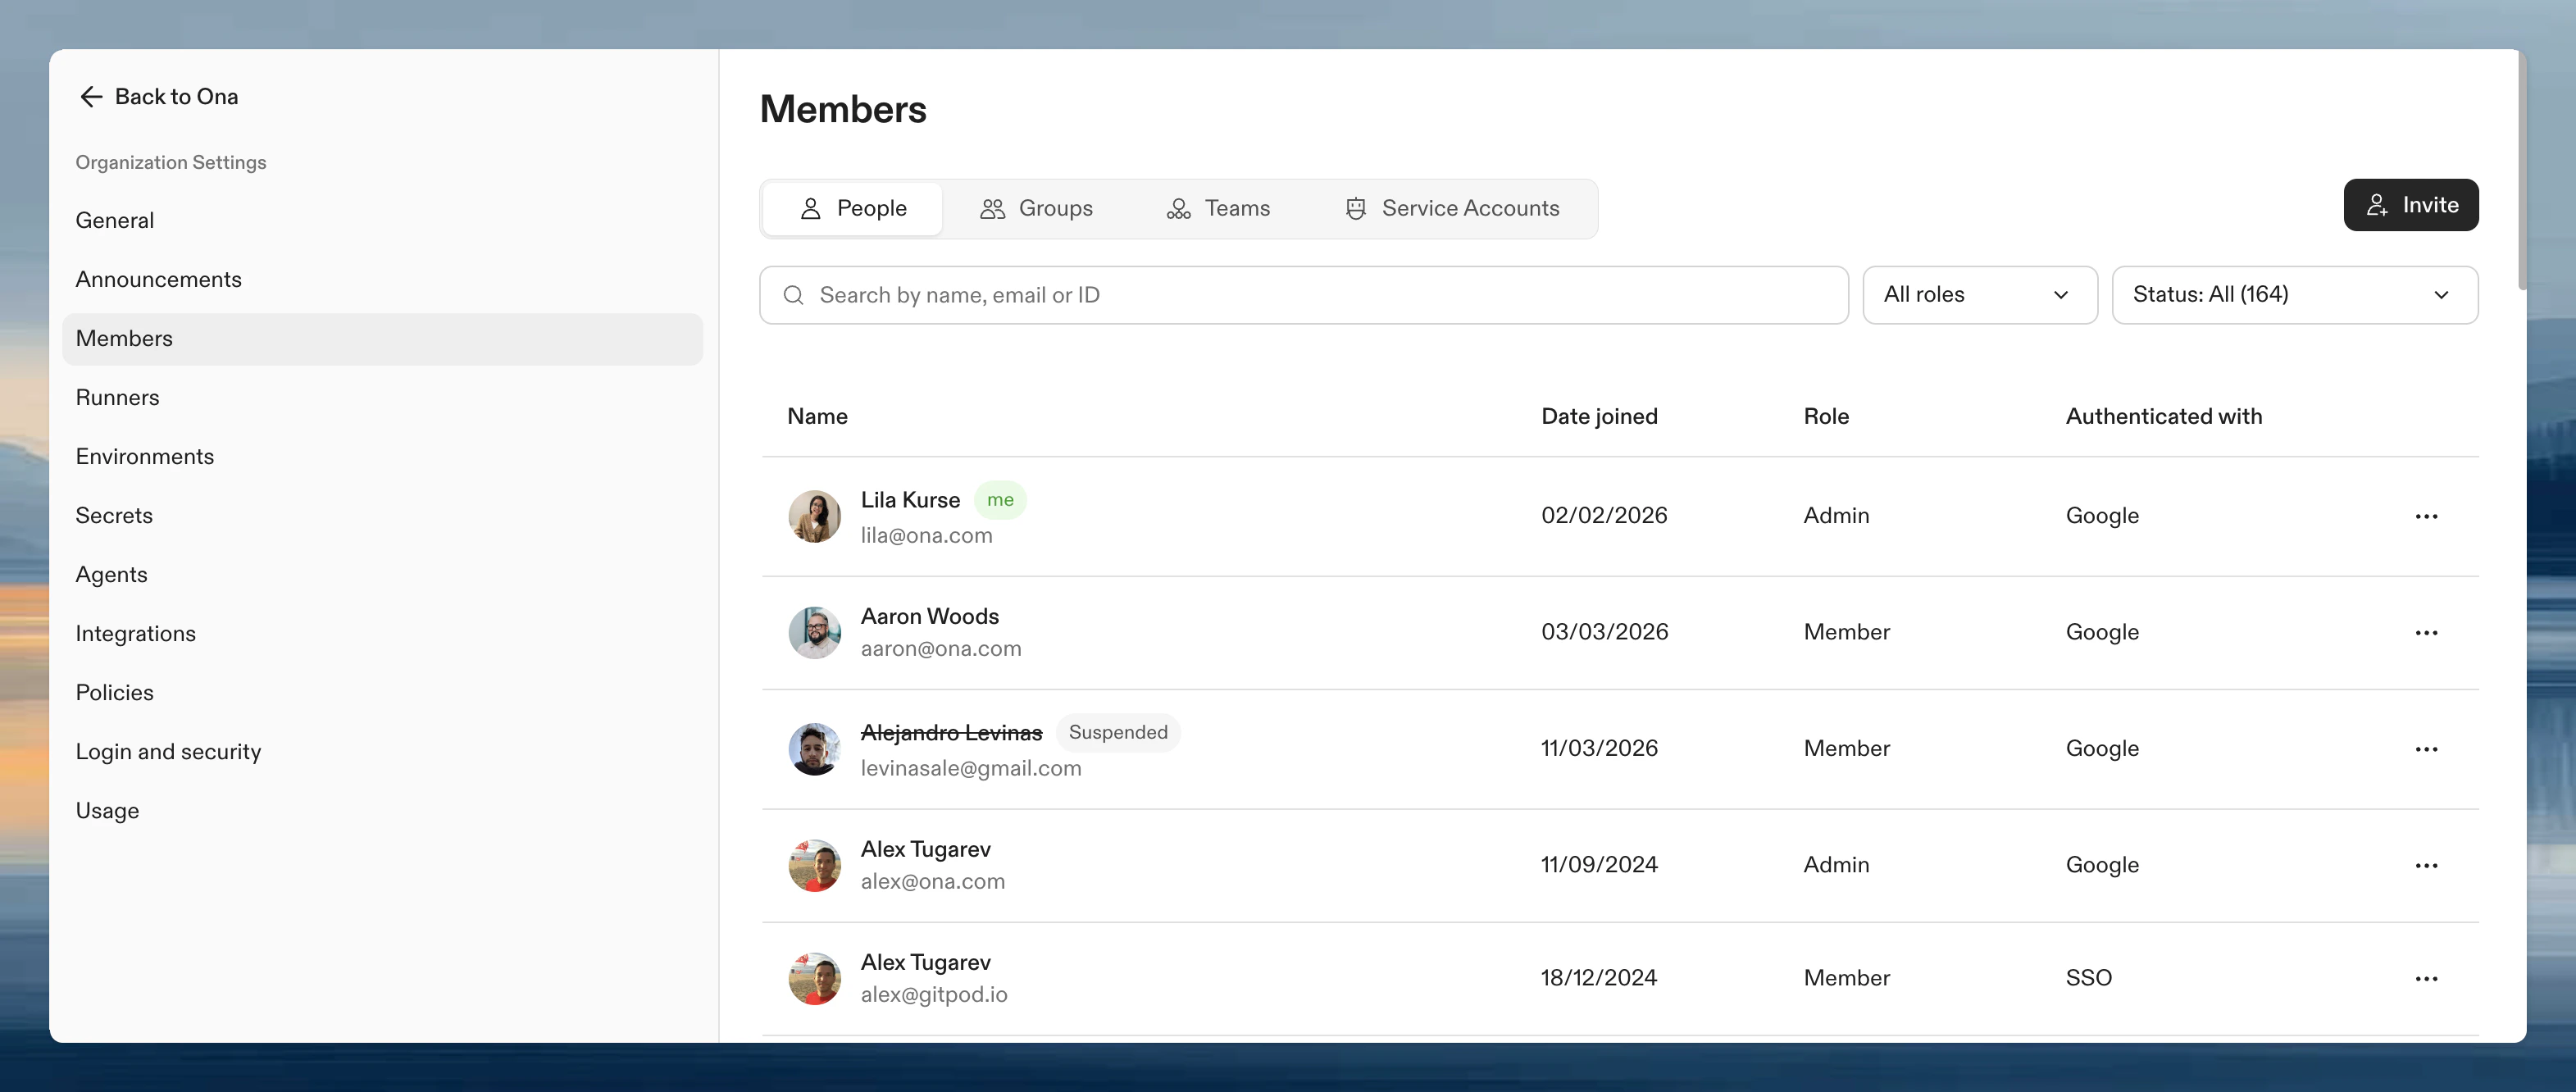This screenshot has height=1092, width=2576.
Task: Open the ellipsis menu on the SSO member row
Action: pos(2428,978)
